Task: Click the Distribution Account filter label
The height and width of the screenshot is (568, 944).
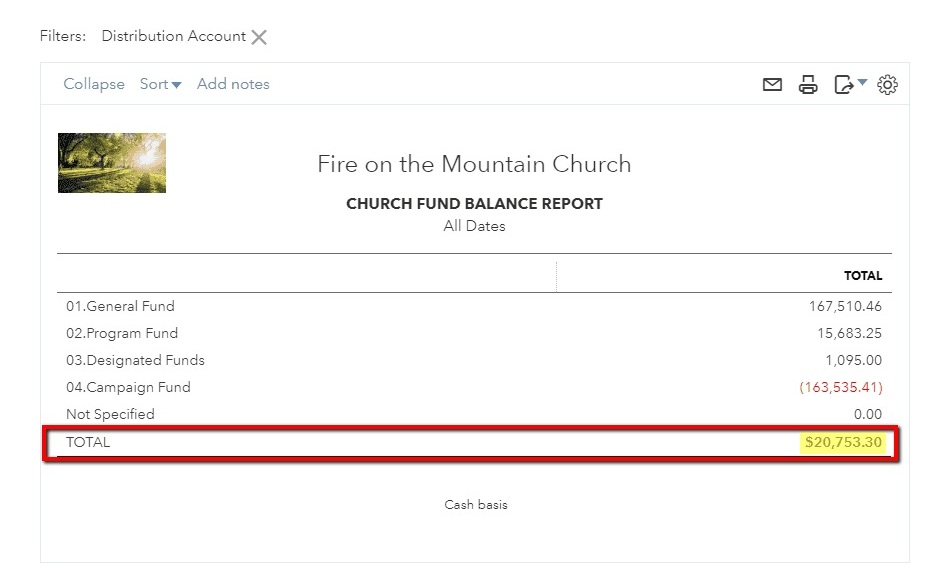Action: tap(173, 36)
